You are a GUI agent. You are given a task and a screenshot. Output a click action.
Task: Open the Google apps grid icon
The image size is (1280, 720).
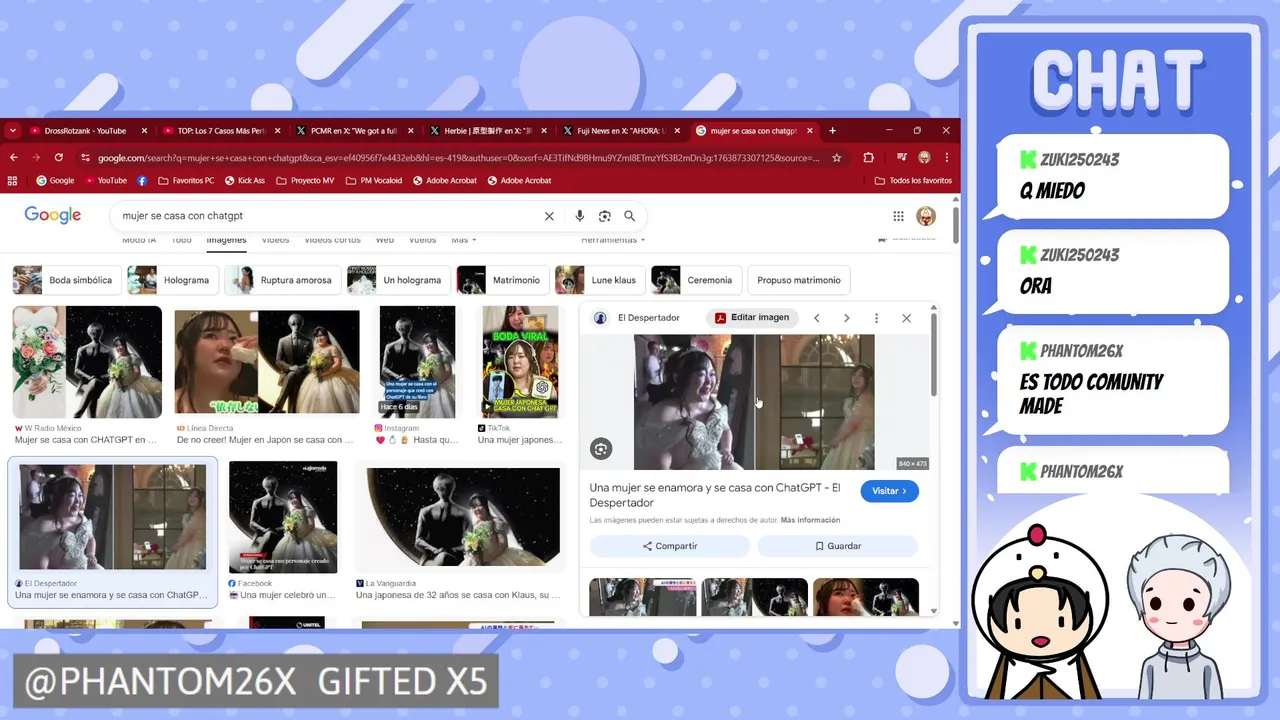898,216
